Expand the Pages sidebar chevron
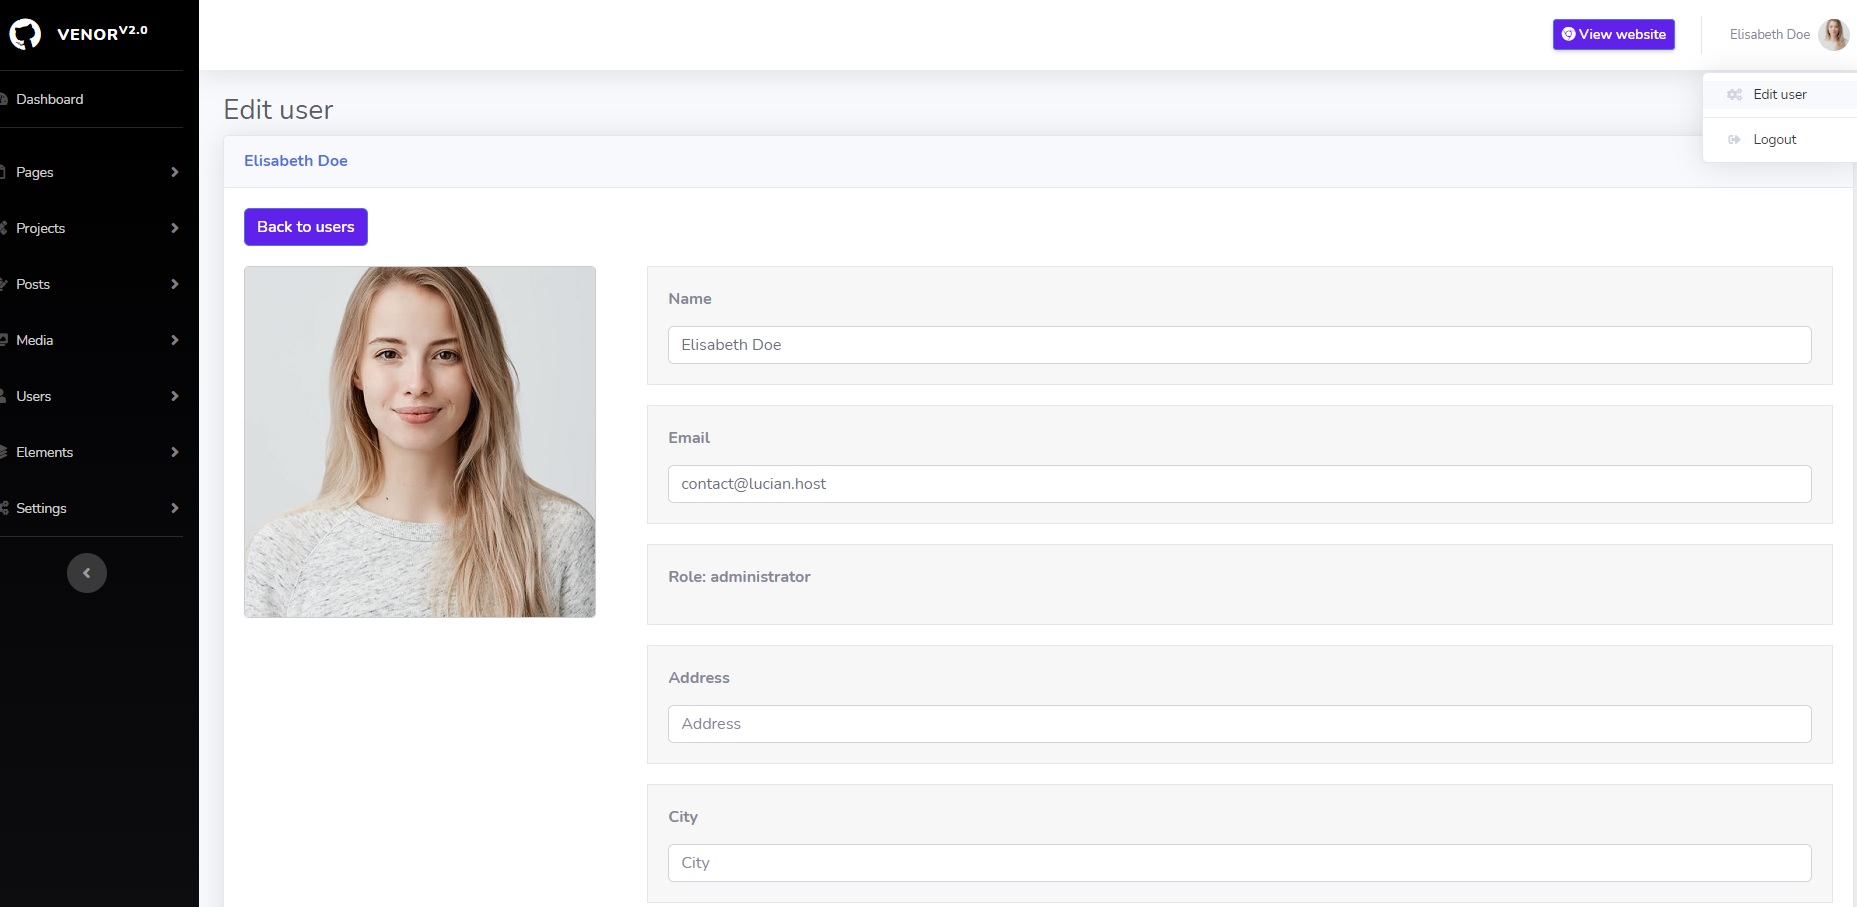This screenshot has height=907, width=1857. [x=175, y=172]
